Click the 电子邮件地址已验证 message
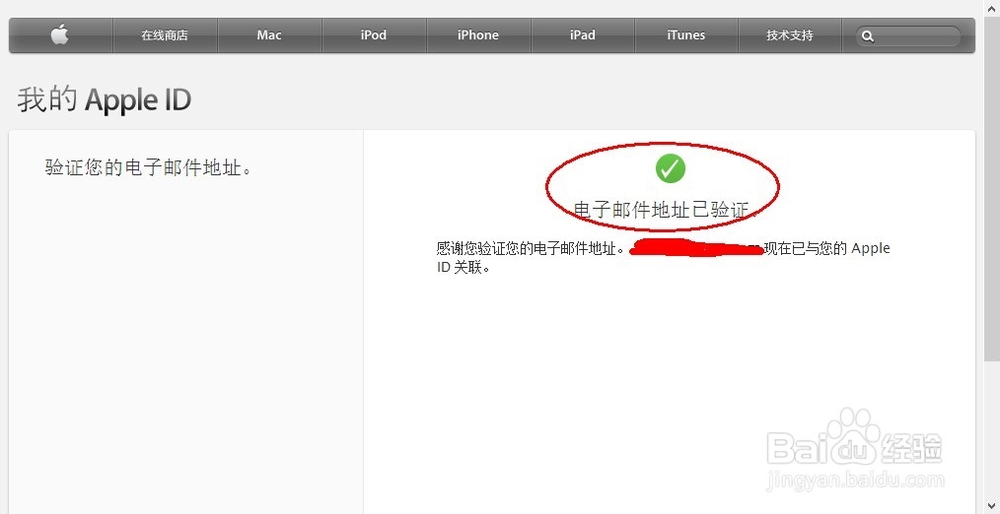 [665, 210]
